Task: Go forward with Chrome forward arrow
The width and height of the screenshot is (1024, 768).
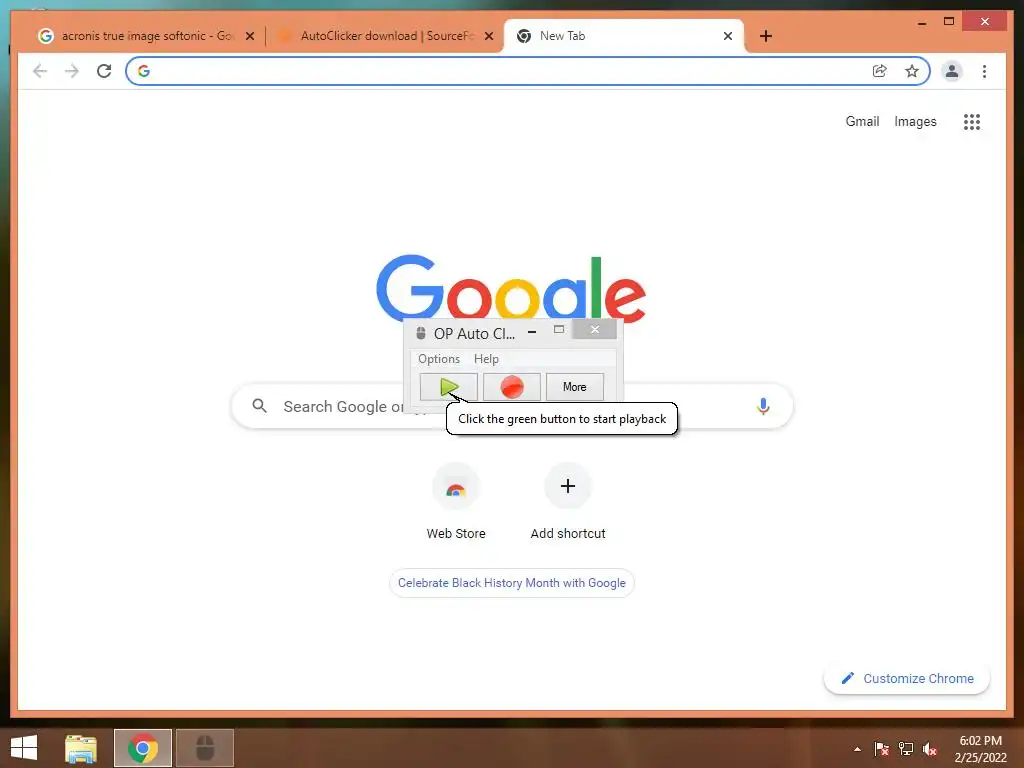Action: [72, 71]
